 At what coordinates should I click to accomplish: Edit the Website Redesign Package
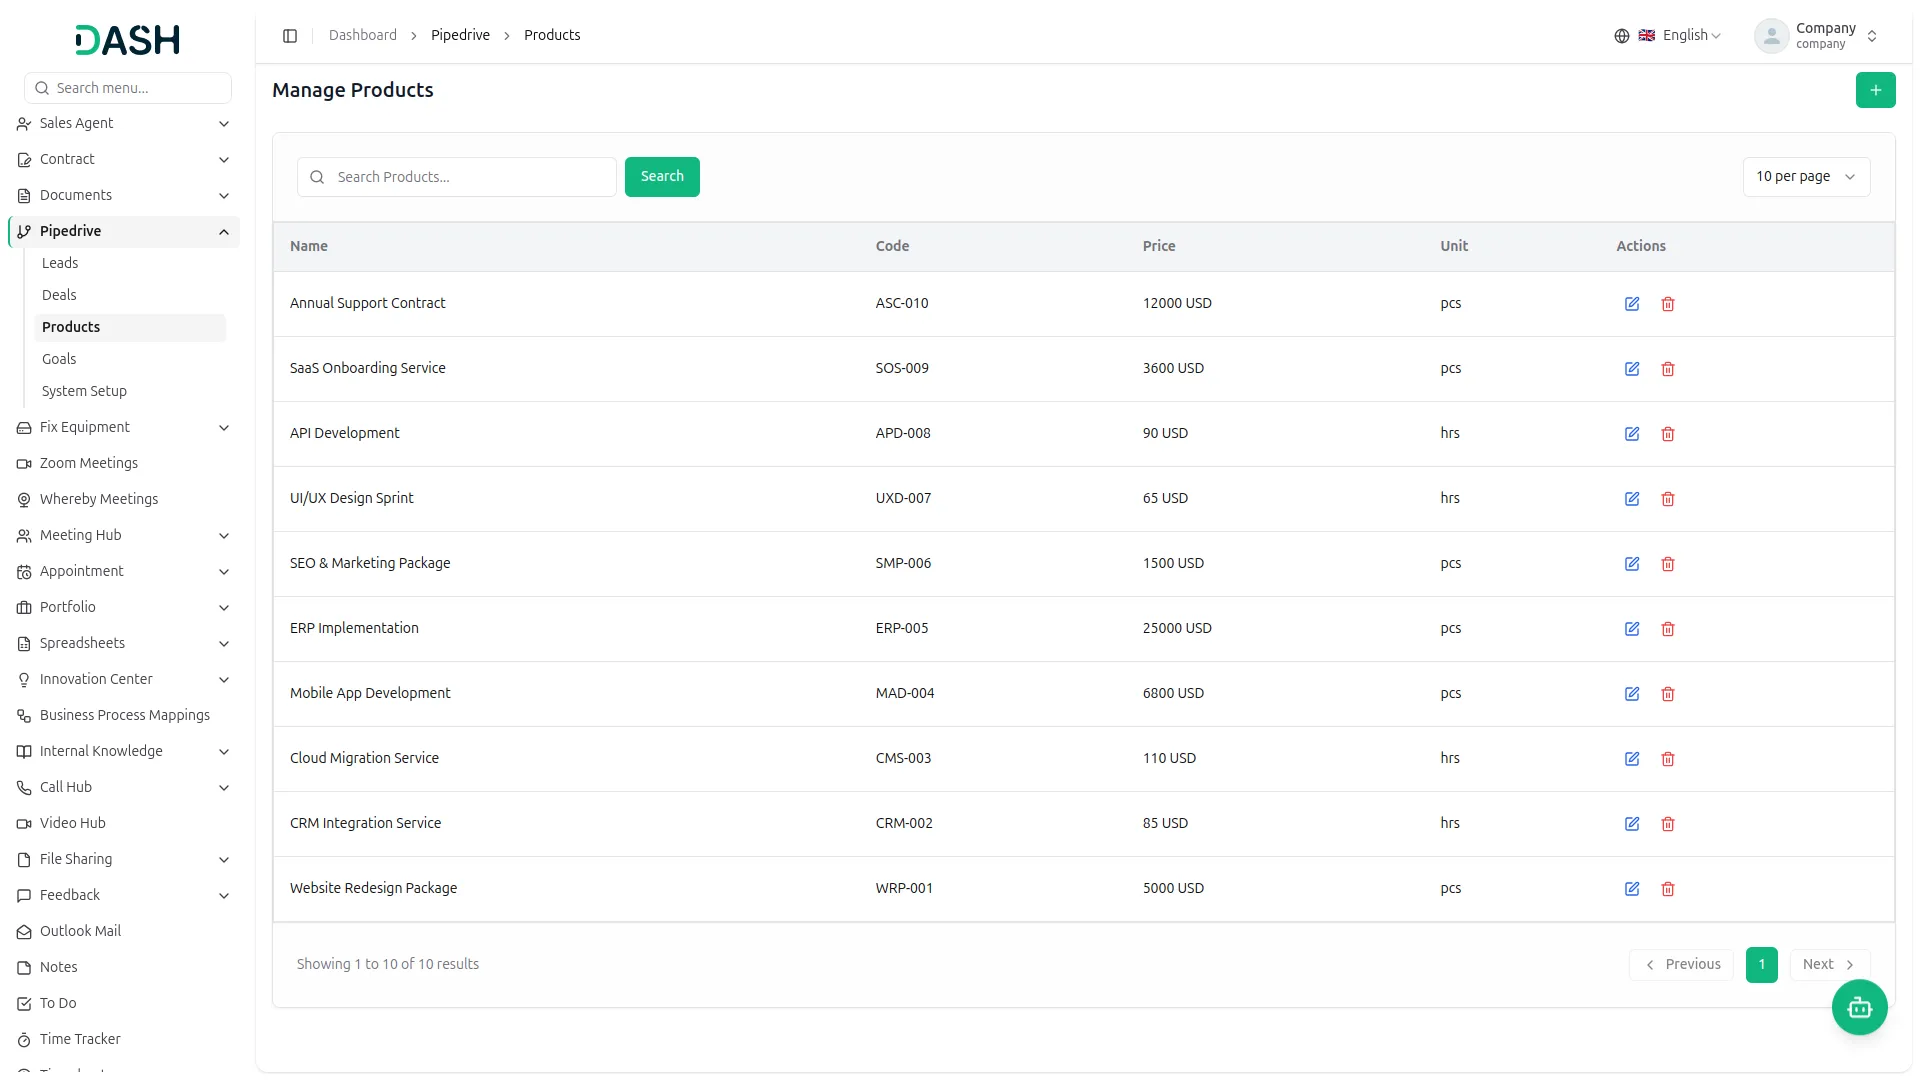(x=1632, y=889)
